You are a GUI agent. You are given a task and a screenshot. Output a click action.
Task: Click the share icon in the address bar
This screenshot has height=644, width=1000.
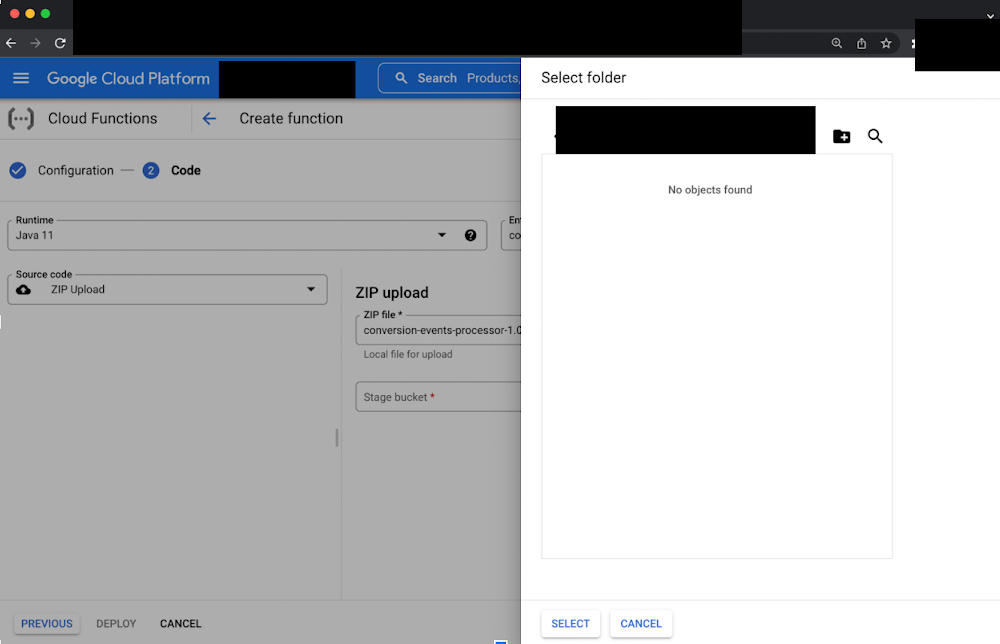(x=862, y=43)
